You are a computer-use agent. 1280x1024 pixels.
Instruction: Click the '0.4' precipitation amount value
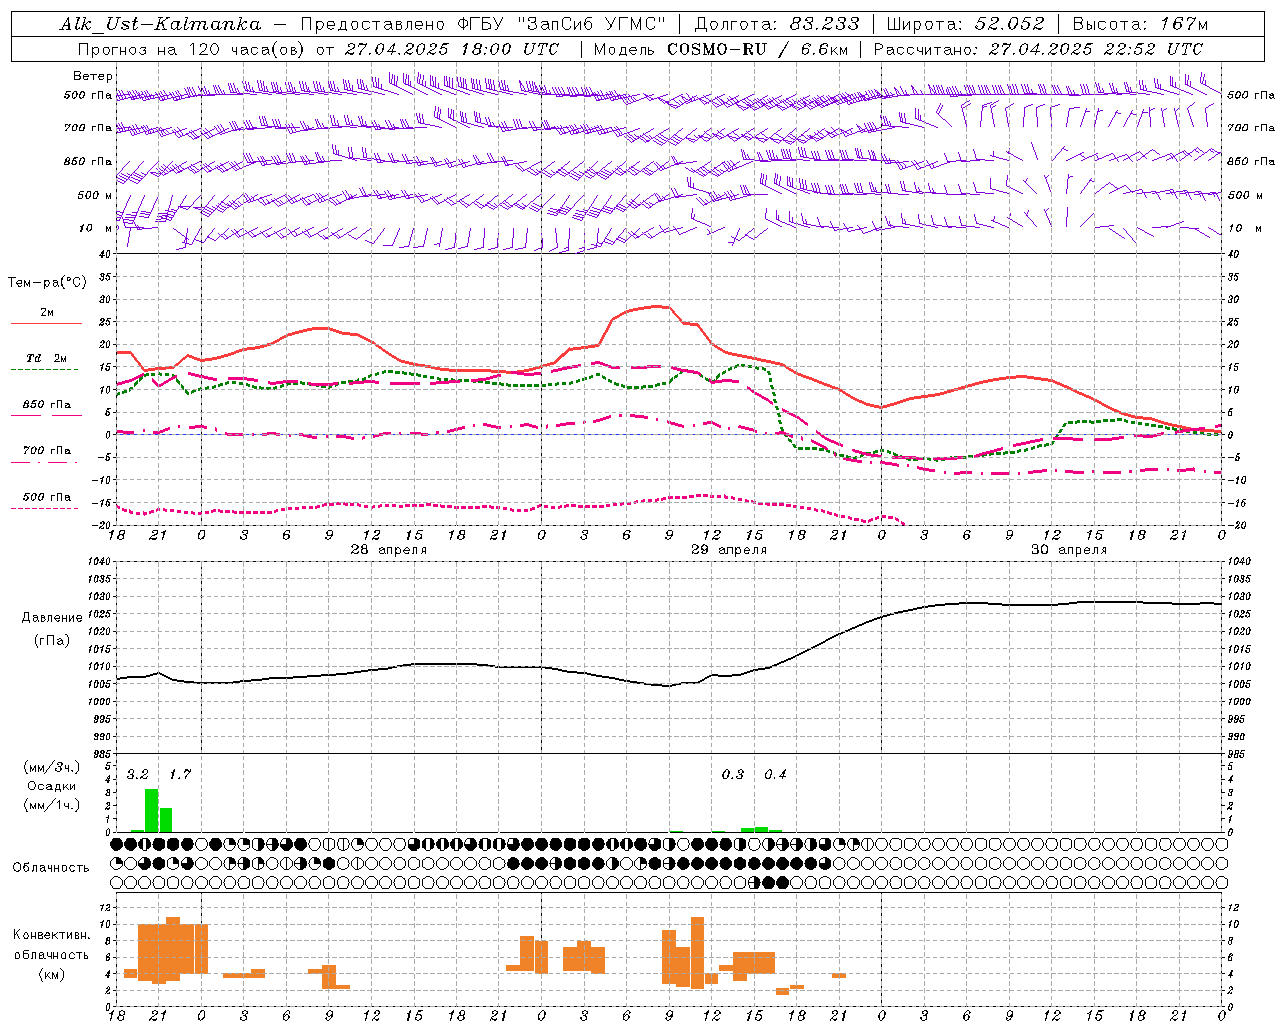click(x=775, y=775)
